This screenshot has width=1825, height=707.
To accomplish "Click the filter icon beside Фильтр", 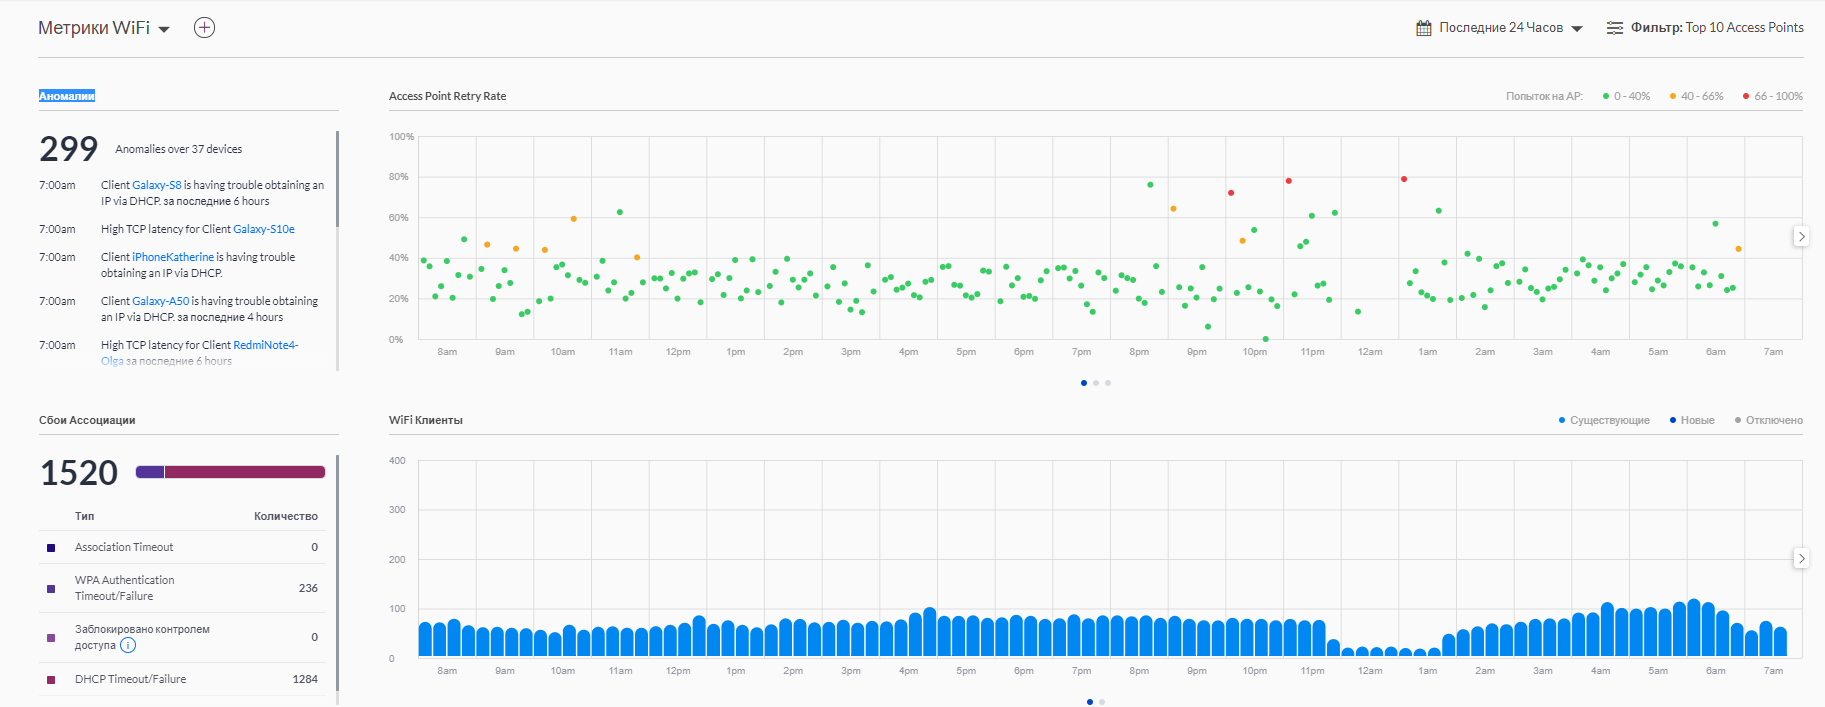I will click(1615, 28).
